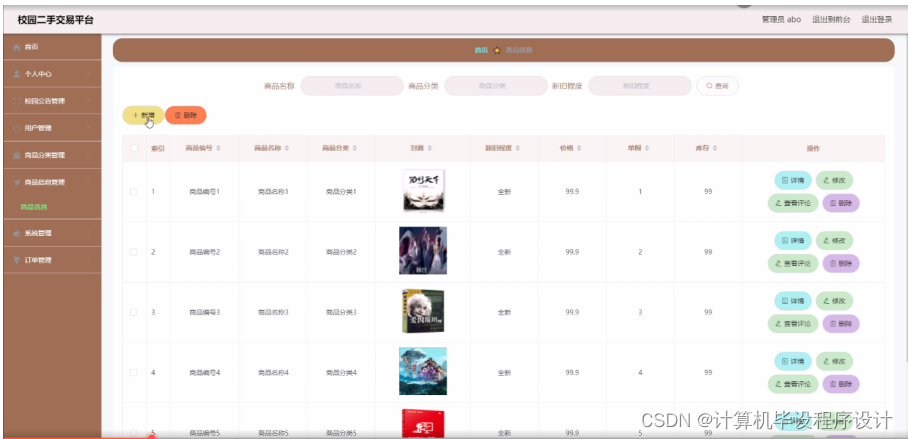Click 查看评论 for 商品名称4
Image resolution: width=908 pixels, height=439 pixels.
coord(793,384)
